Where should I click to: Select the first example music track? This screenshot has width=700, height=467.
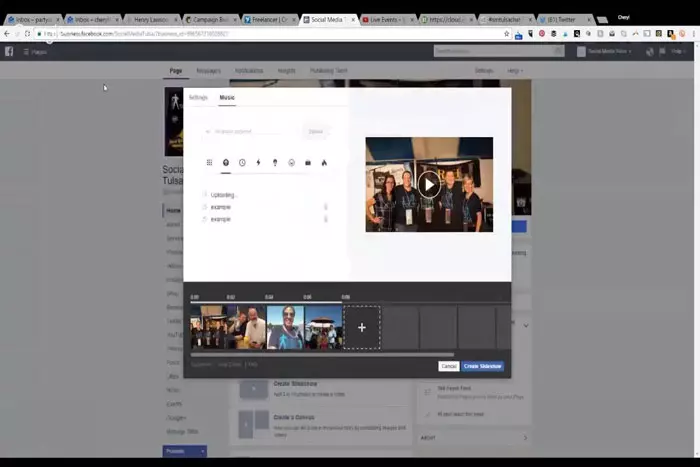coord(221,207)
